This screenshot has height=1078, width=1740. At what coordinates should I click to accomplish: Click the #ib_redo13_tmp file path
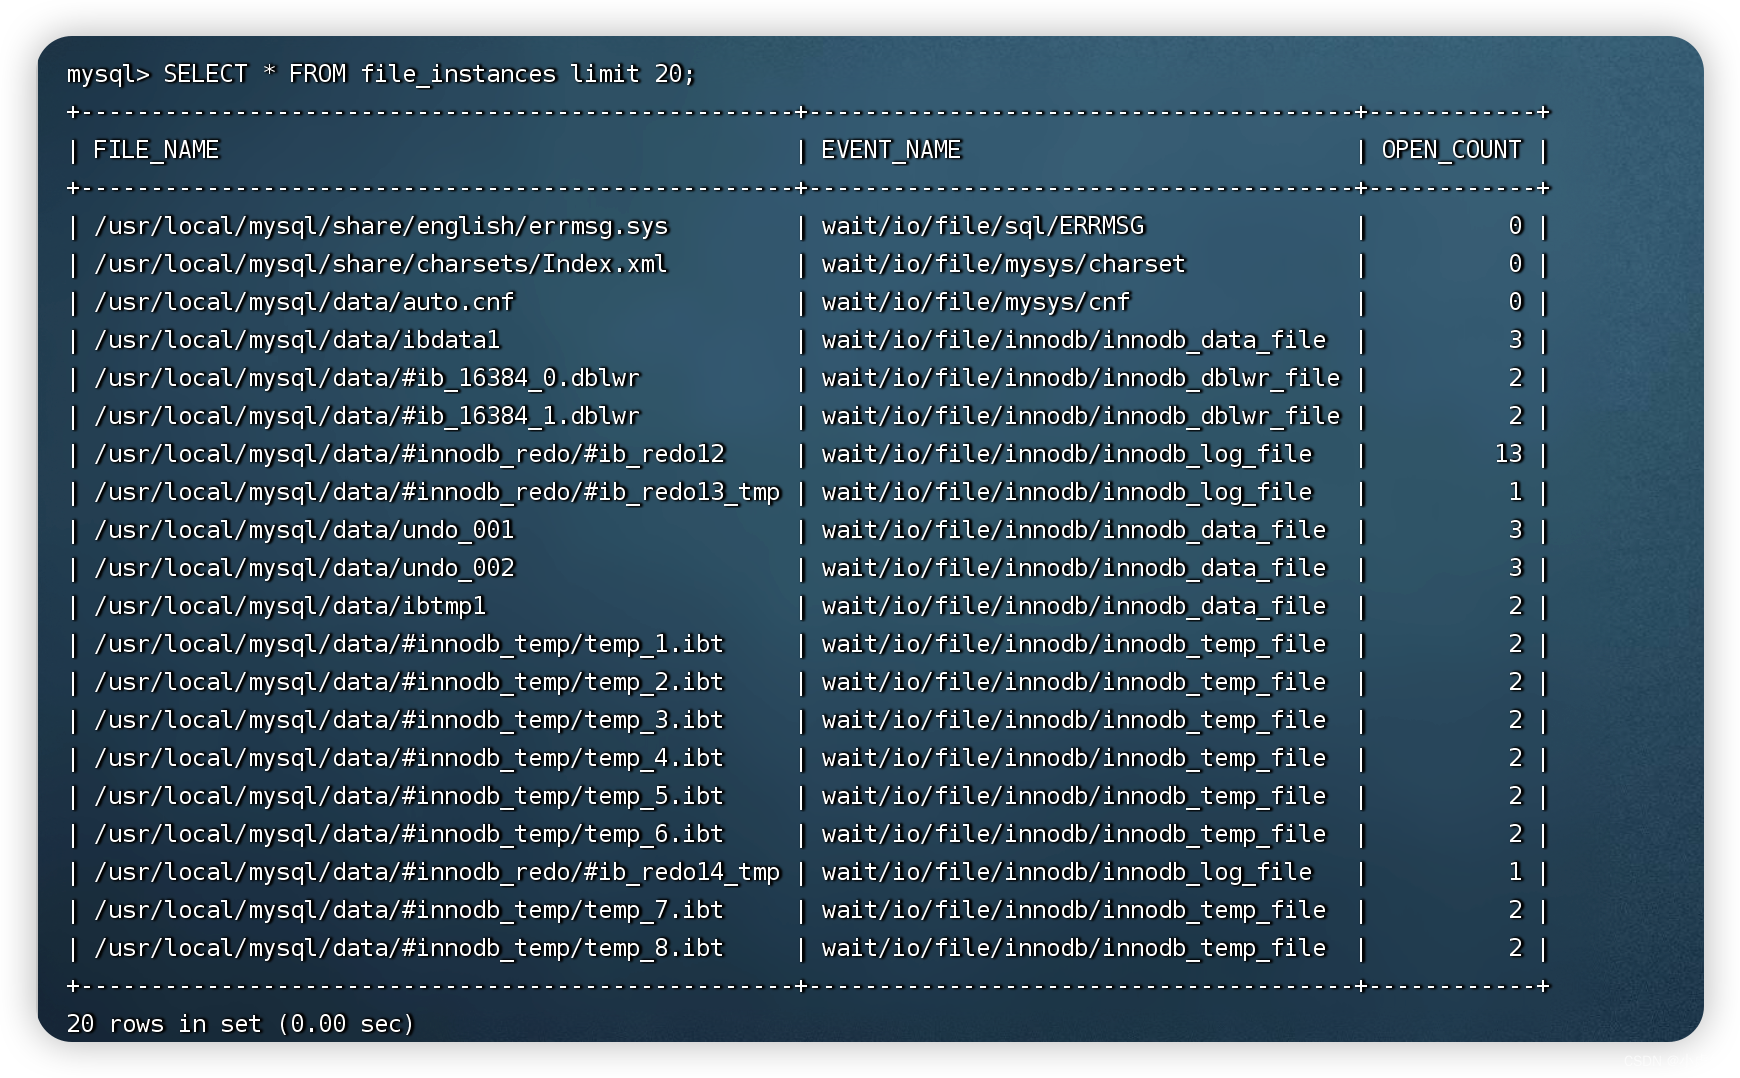click(x=437, y=492)
